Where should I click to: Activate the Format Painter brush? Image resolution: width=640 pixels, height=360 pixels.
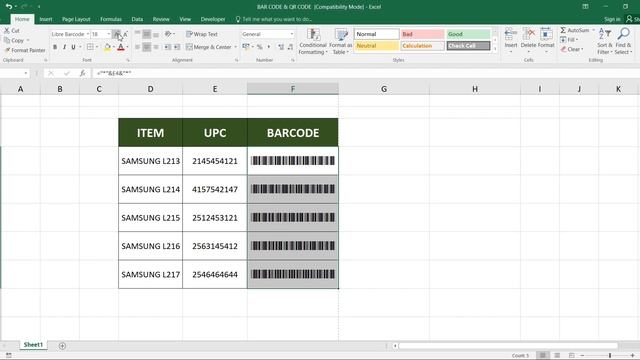(7, 50)
